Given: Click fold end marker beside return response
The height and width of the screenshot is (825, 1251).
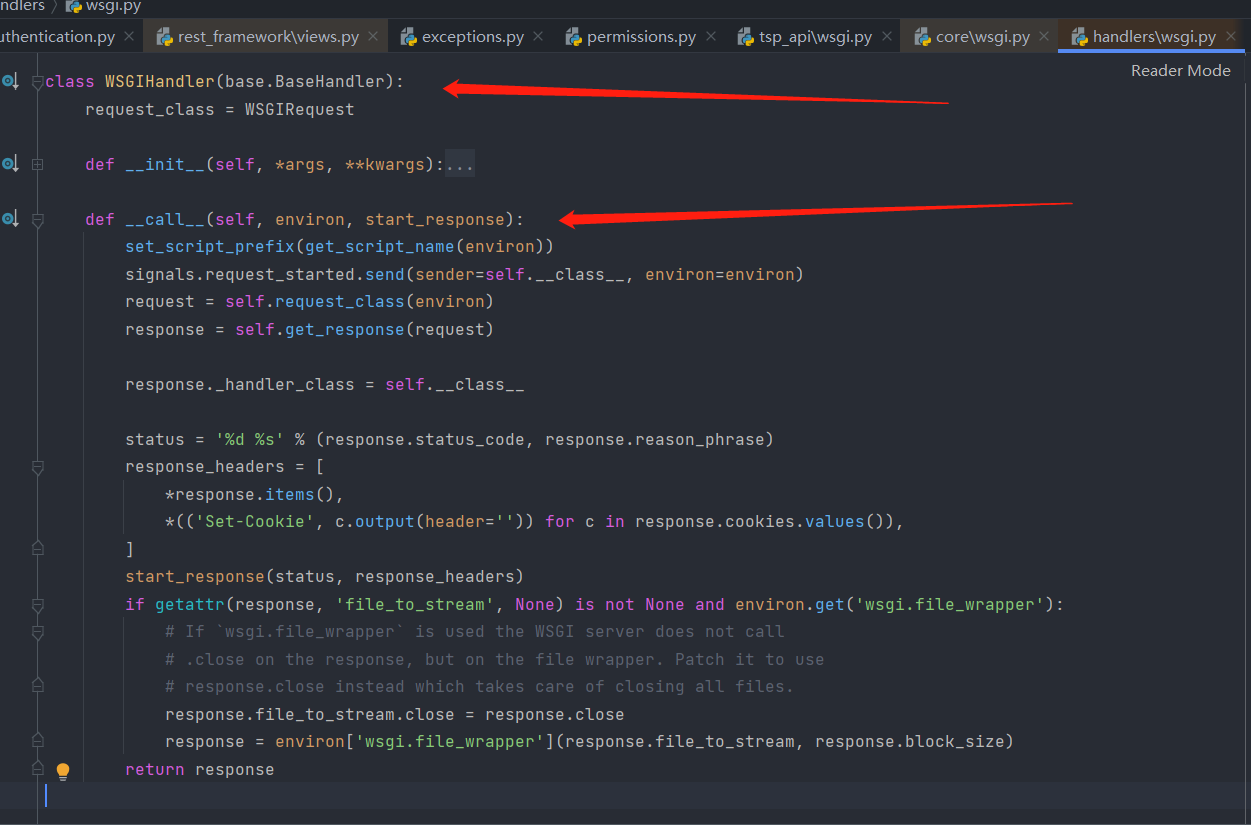Looking at the screenshot, I should 38,769.
